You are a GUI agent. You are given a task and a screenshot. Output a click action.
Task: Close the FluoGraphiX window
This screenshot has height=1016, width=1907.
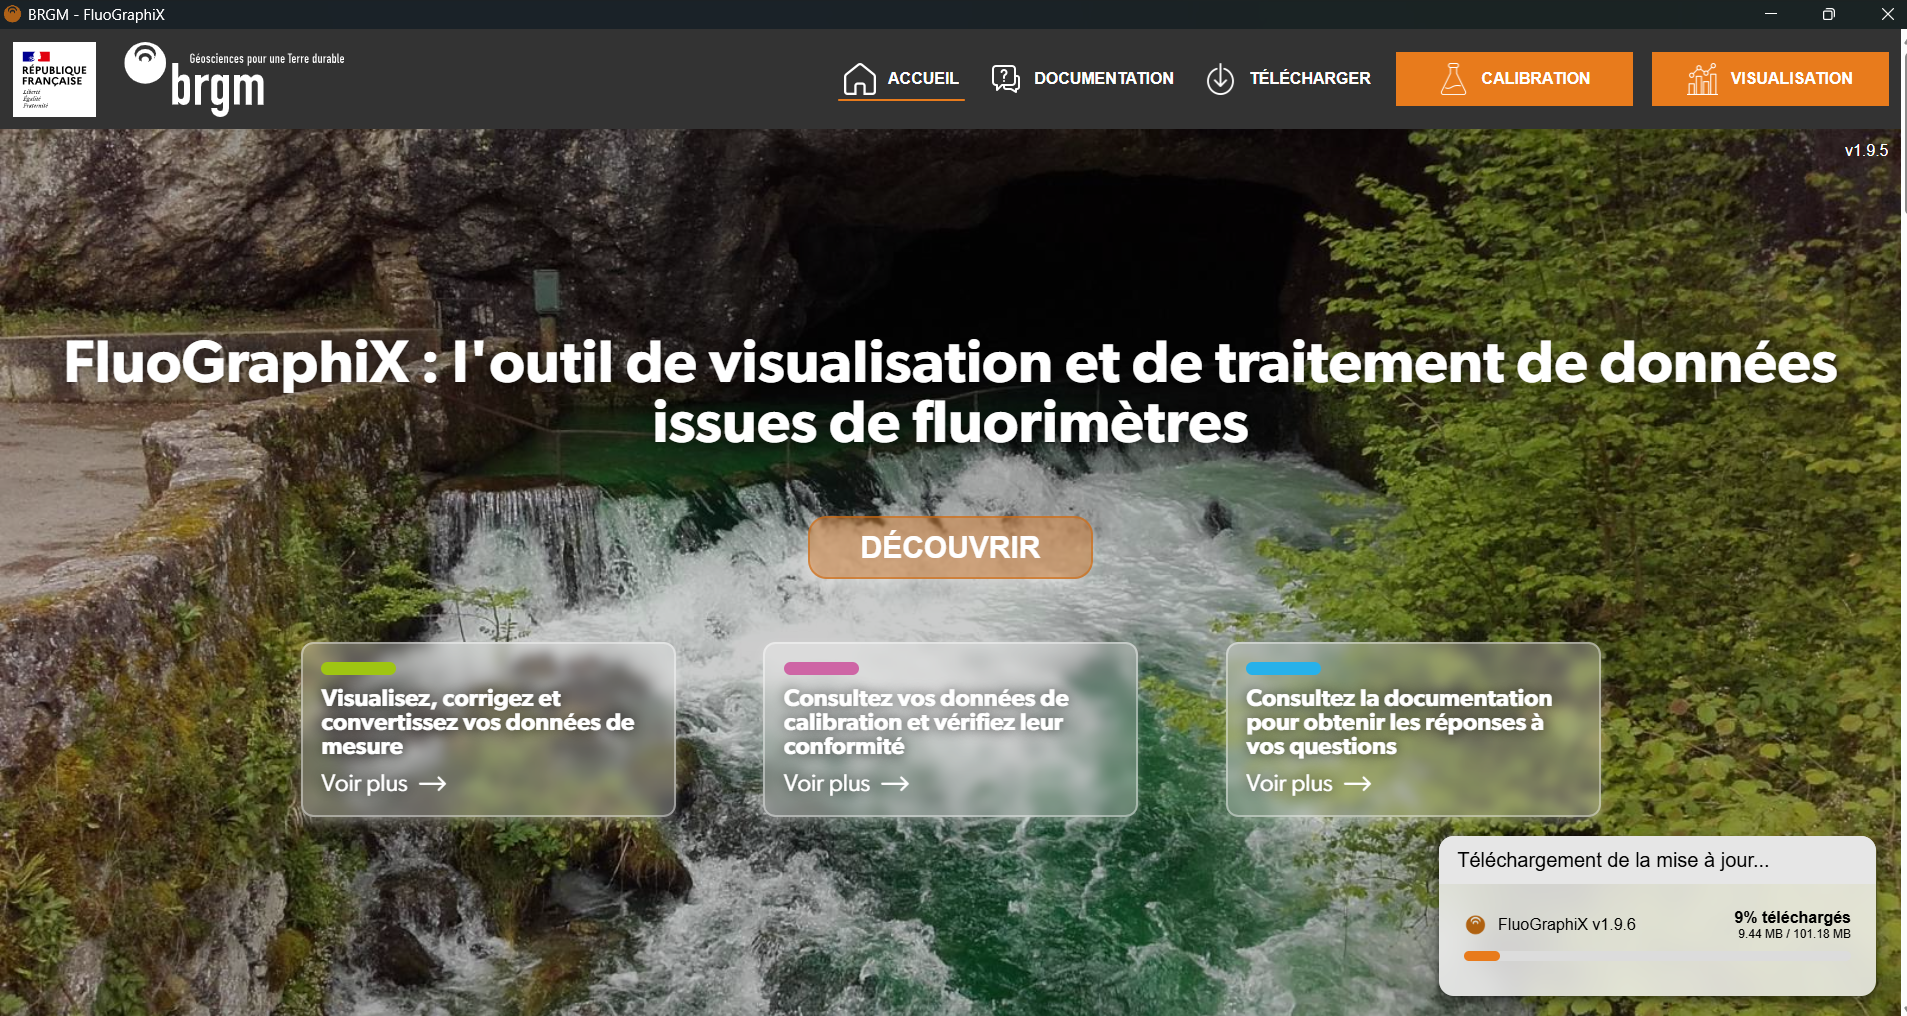click(x=1886, y=14)
